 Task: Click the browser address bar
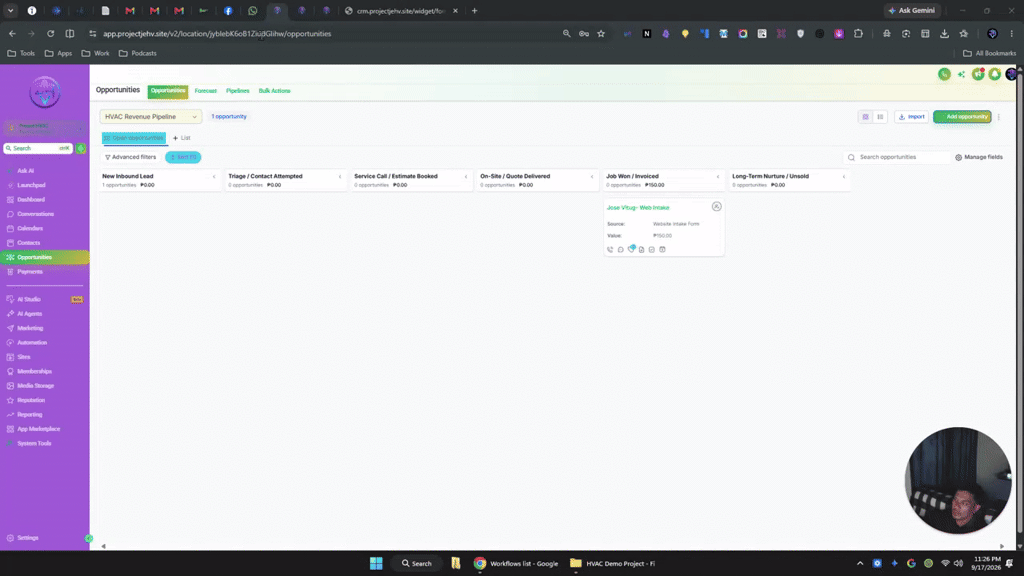[327, 33]
